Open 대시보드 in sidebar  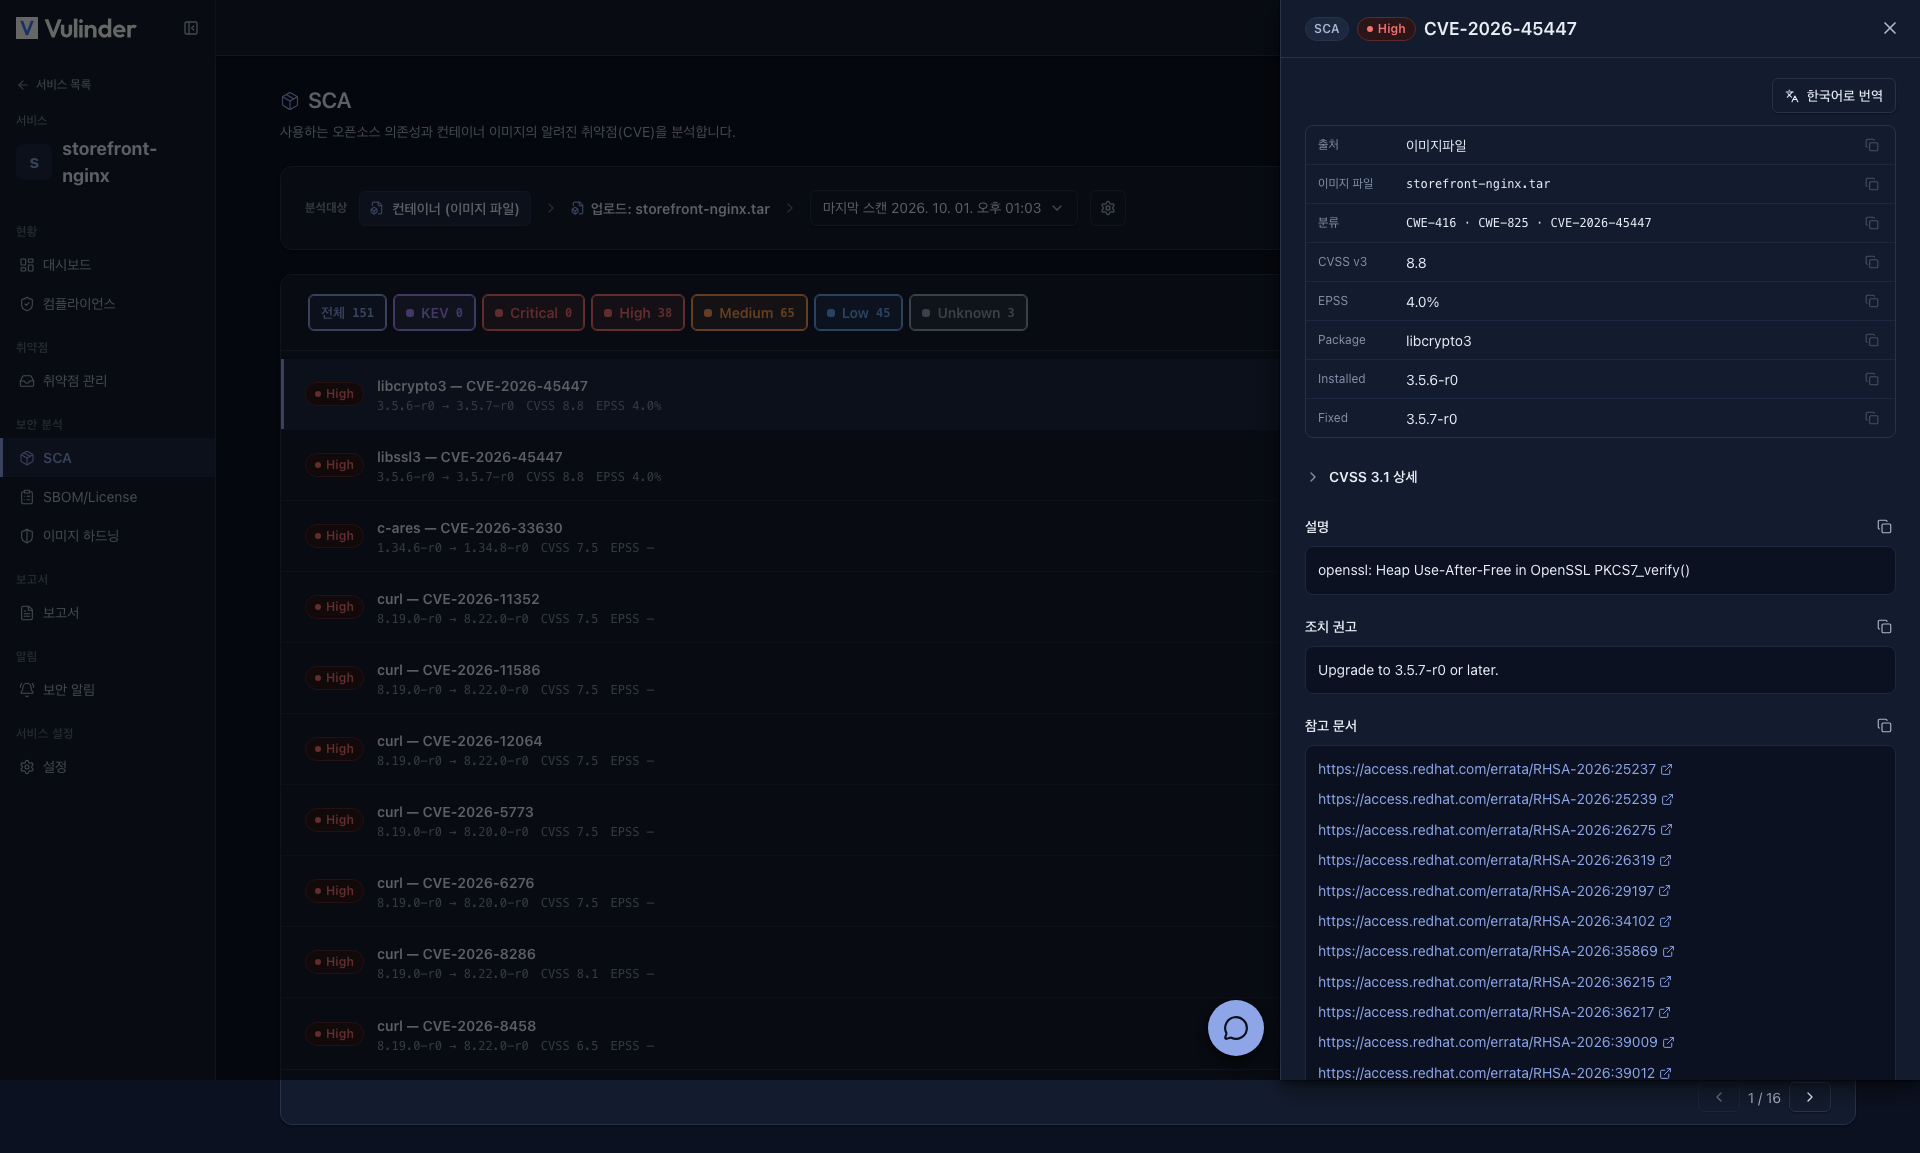click(x=107, y=265)
